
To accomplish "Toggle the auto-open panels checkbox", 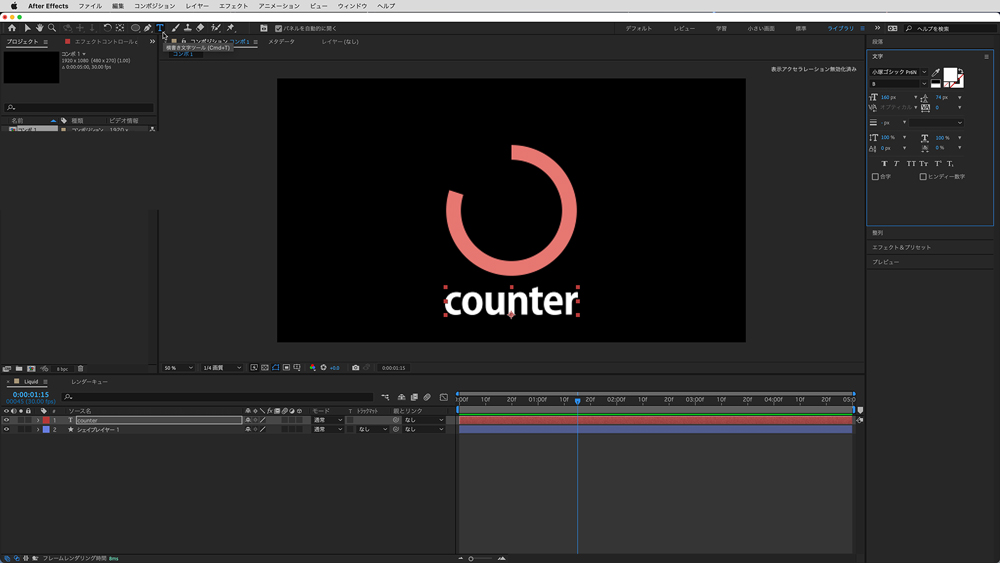I will point(278,29).
